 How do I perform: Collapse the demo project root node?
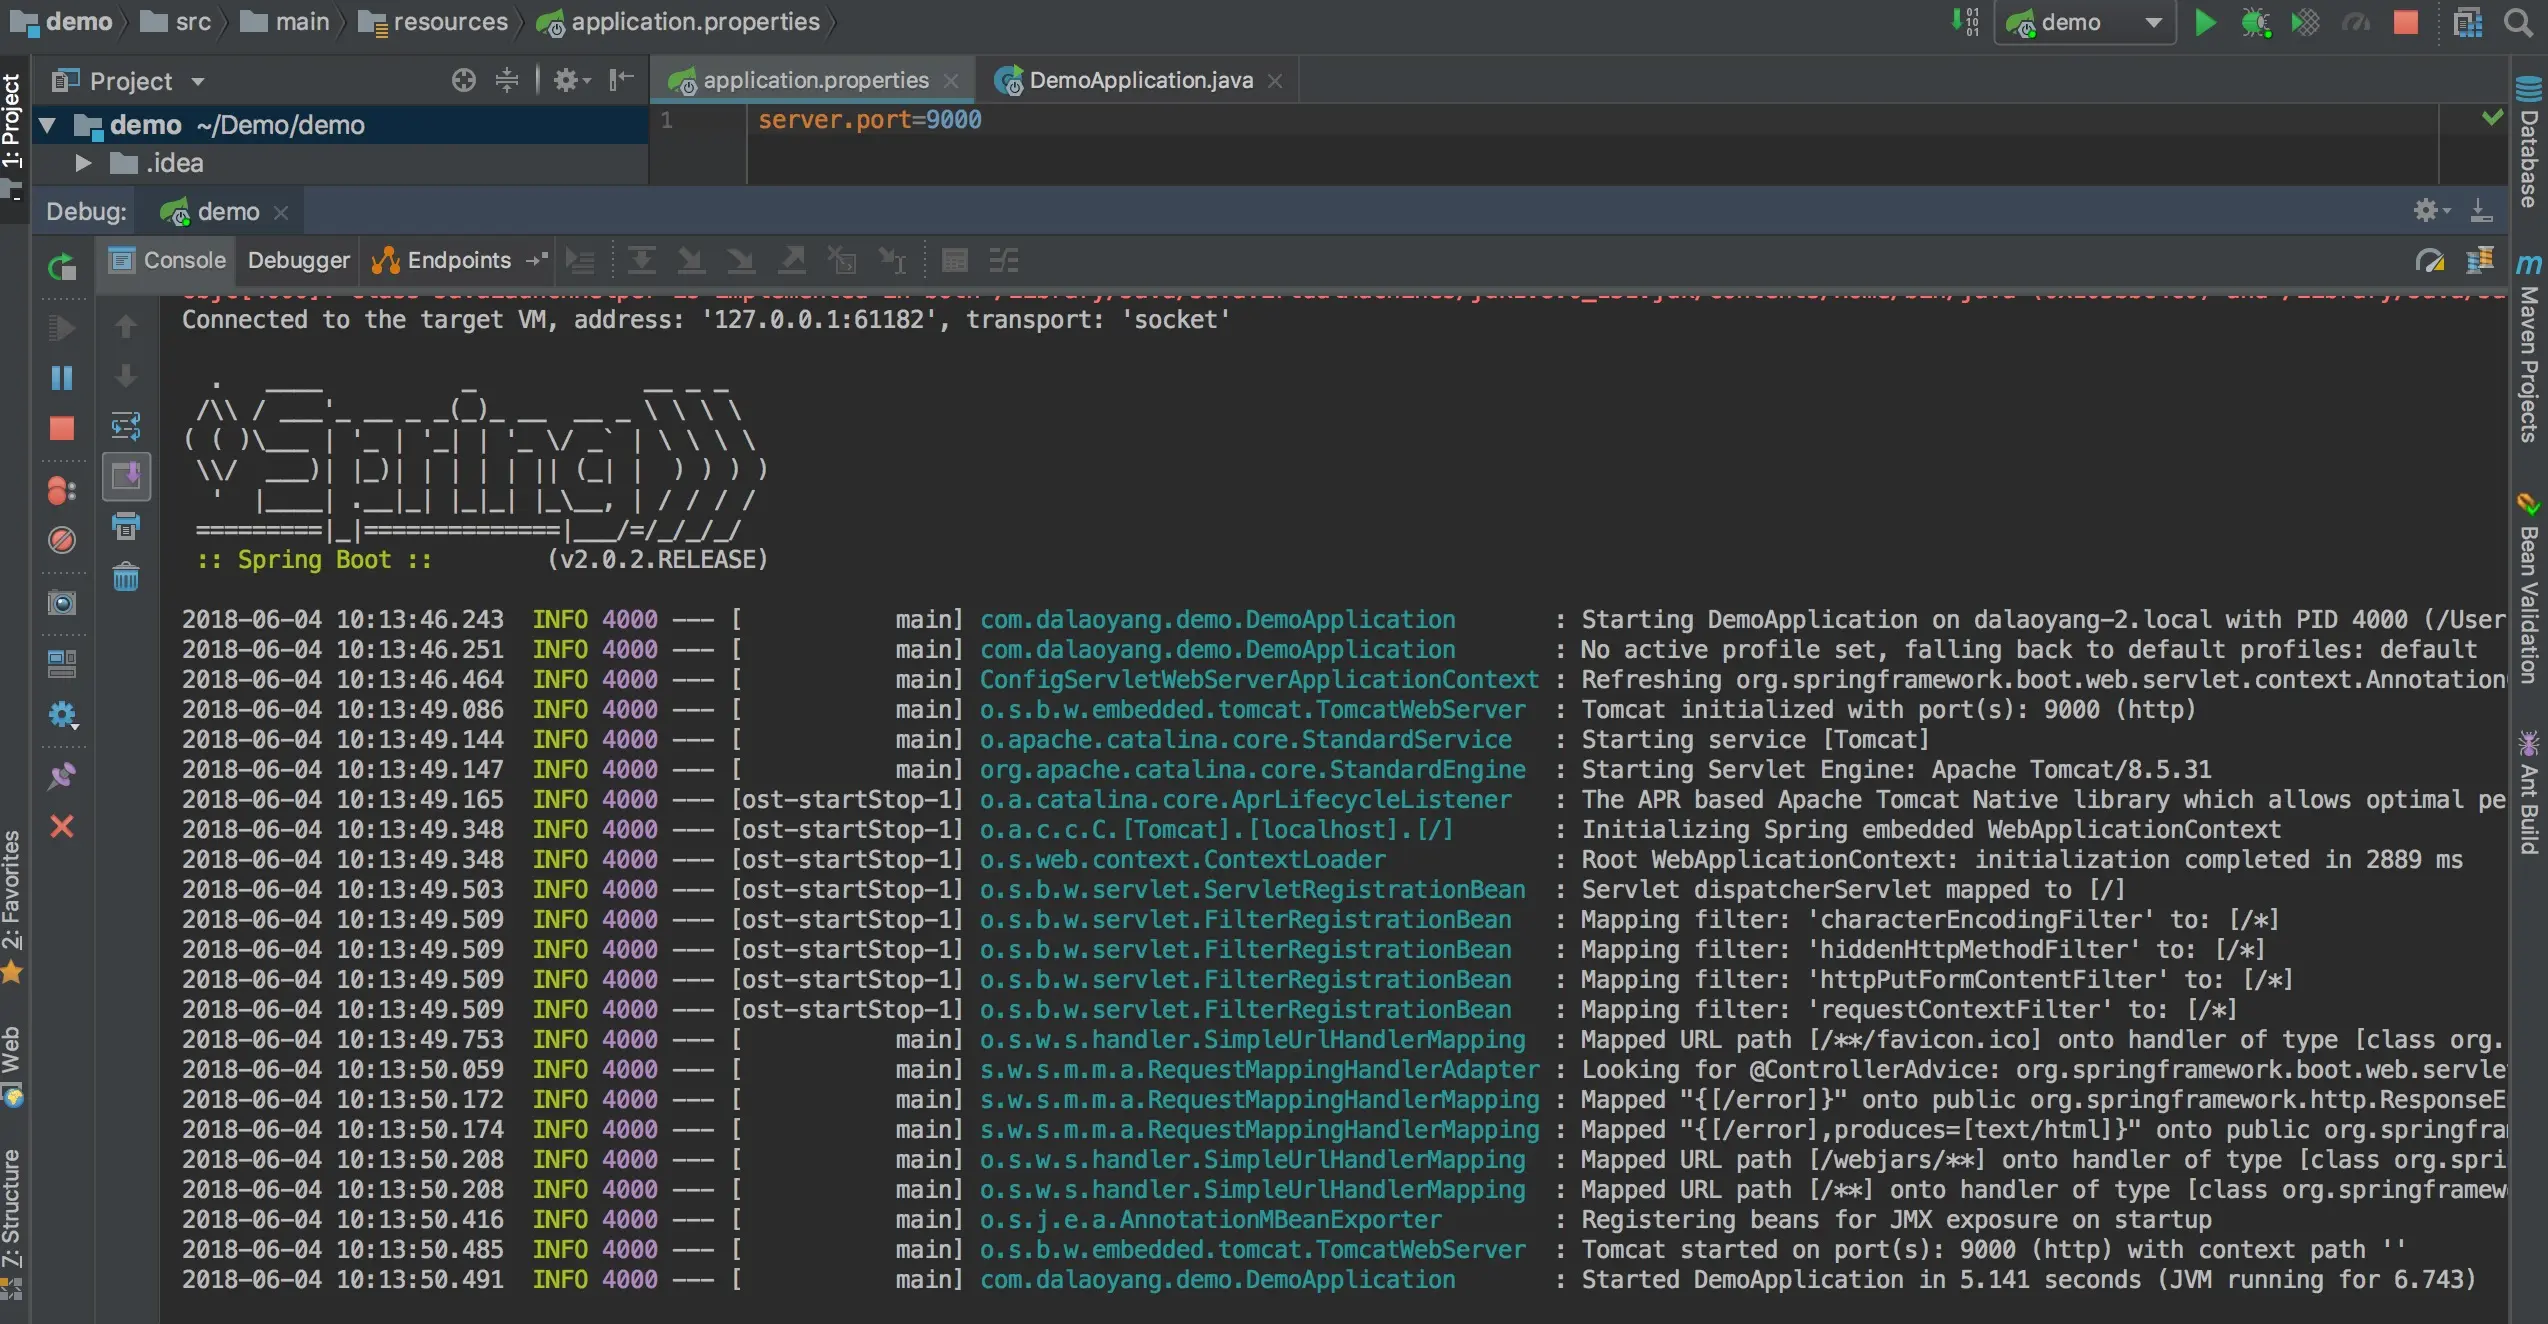tap(47, 125)
